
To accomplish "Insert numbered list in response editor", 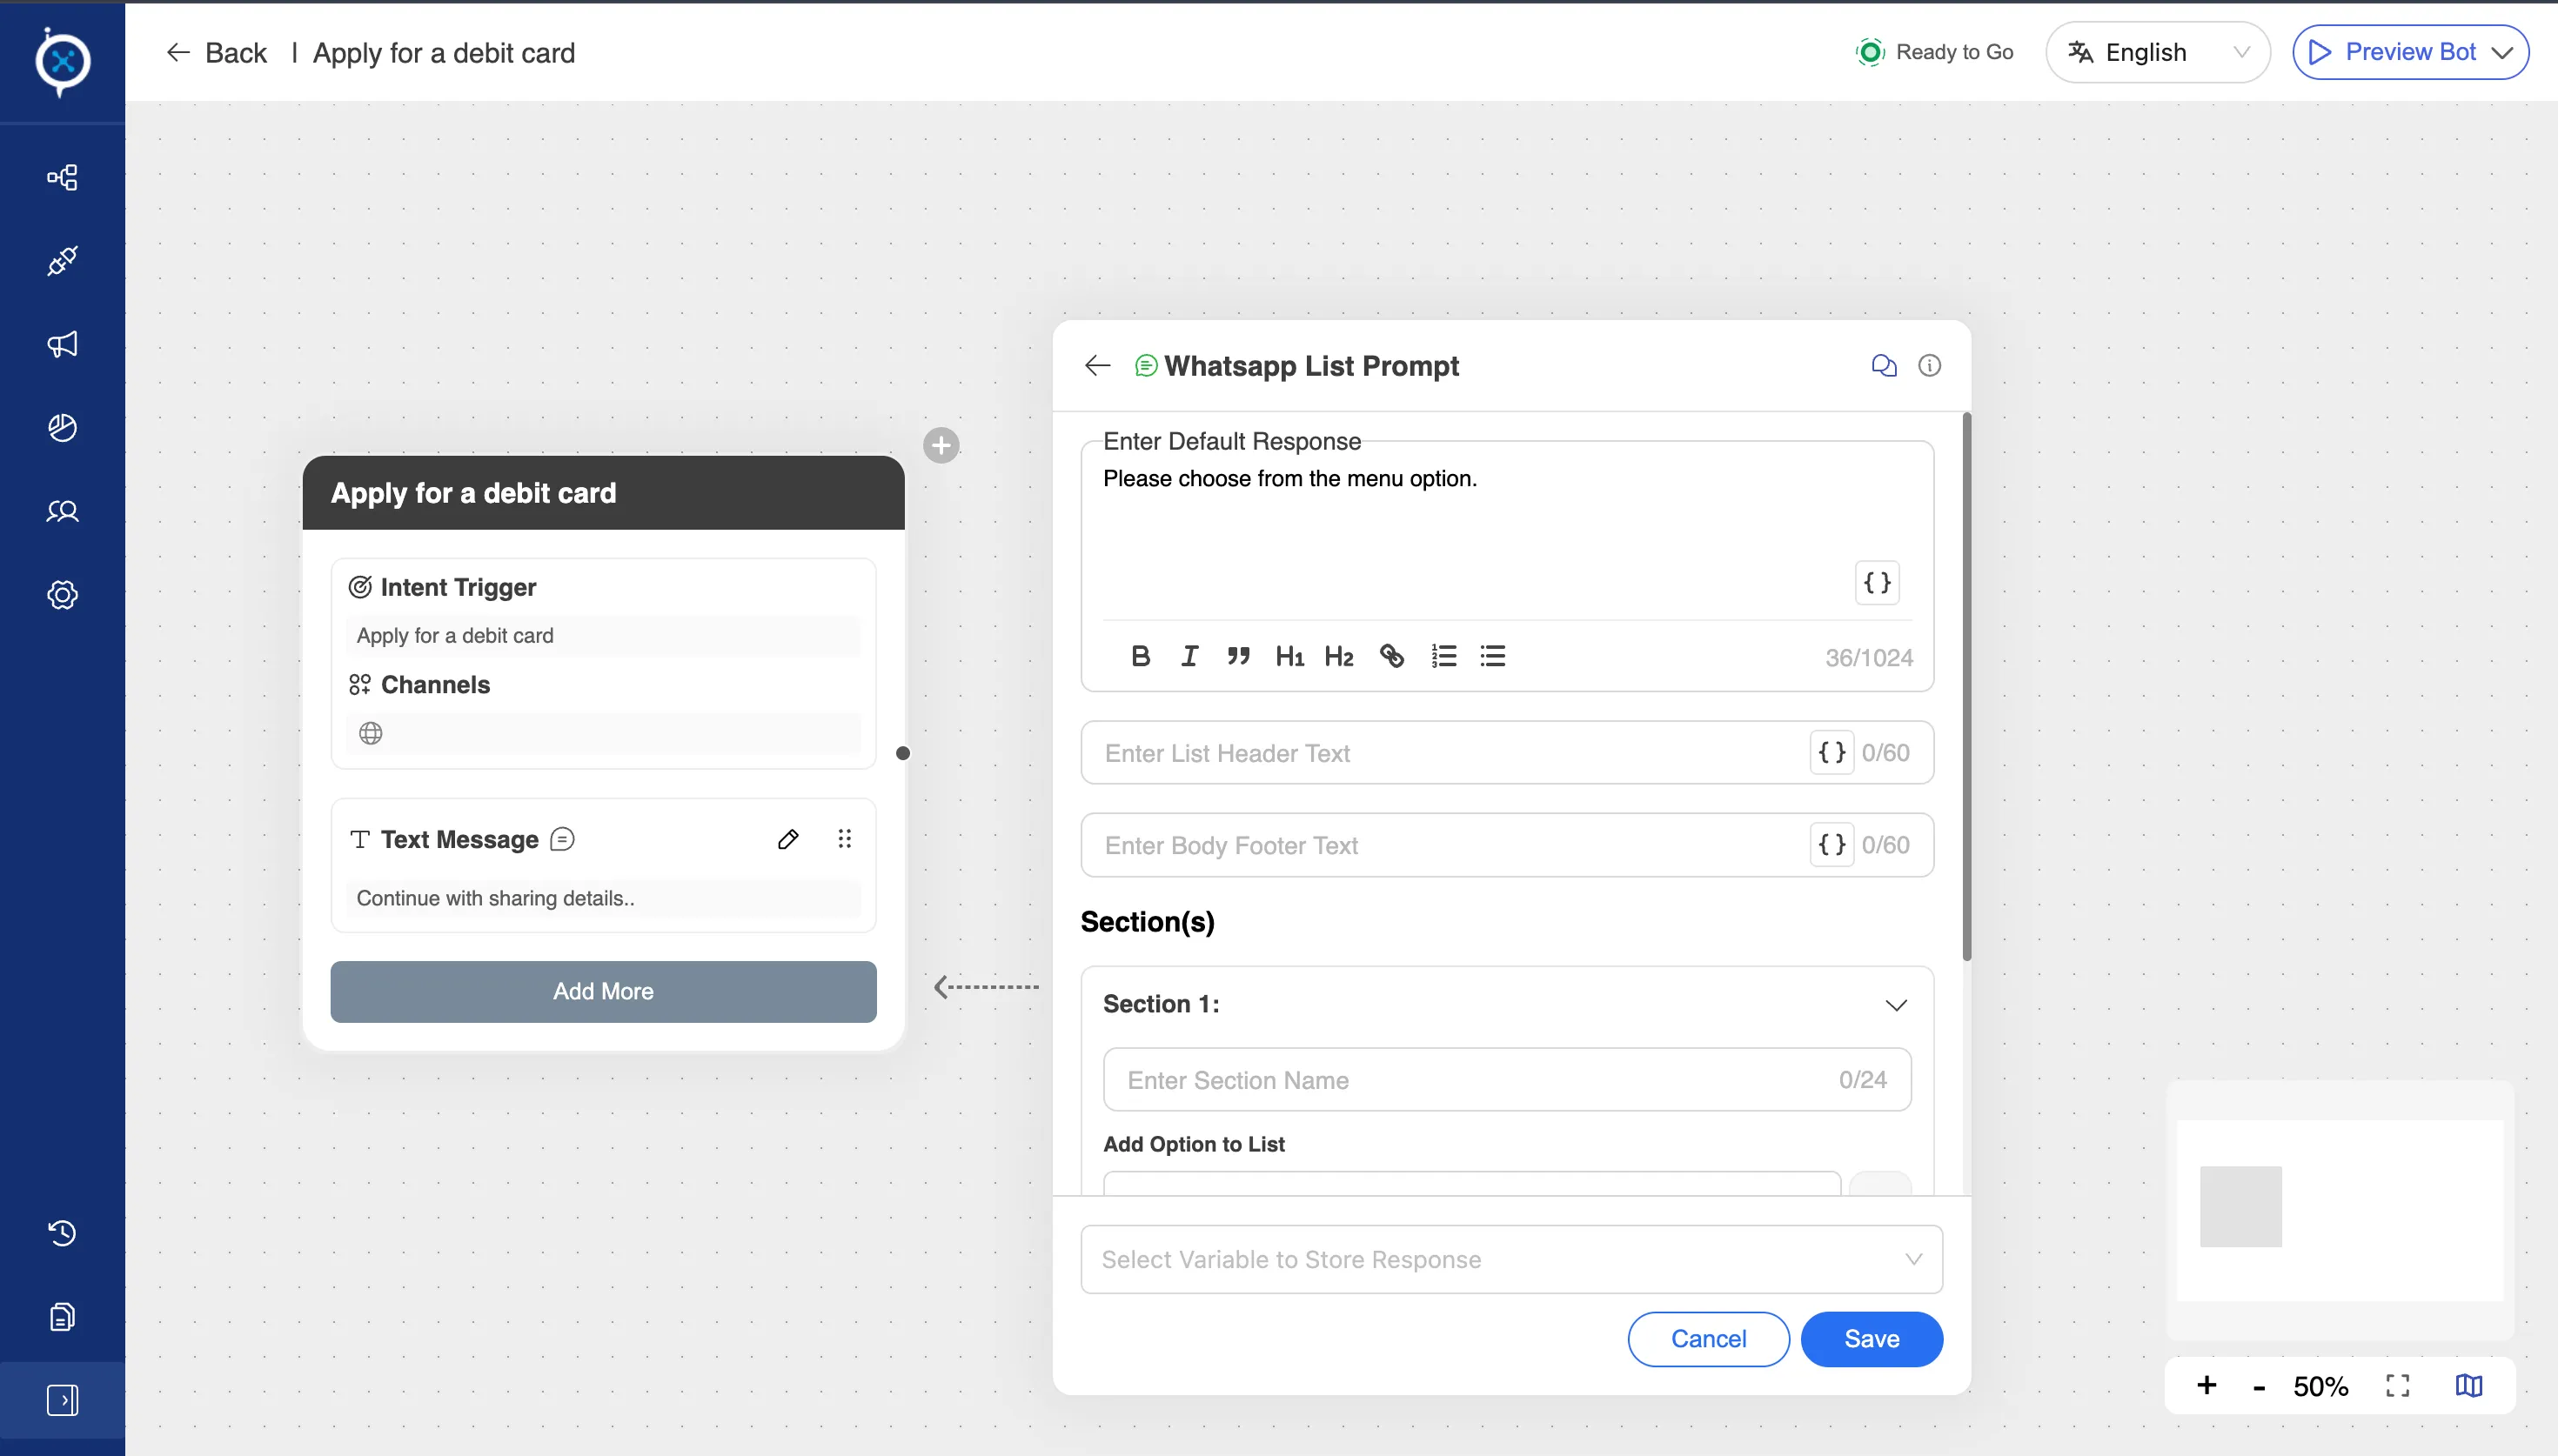I will 1443,656.
